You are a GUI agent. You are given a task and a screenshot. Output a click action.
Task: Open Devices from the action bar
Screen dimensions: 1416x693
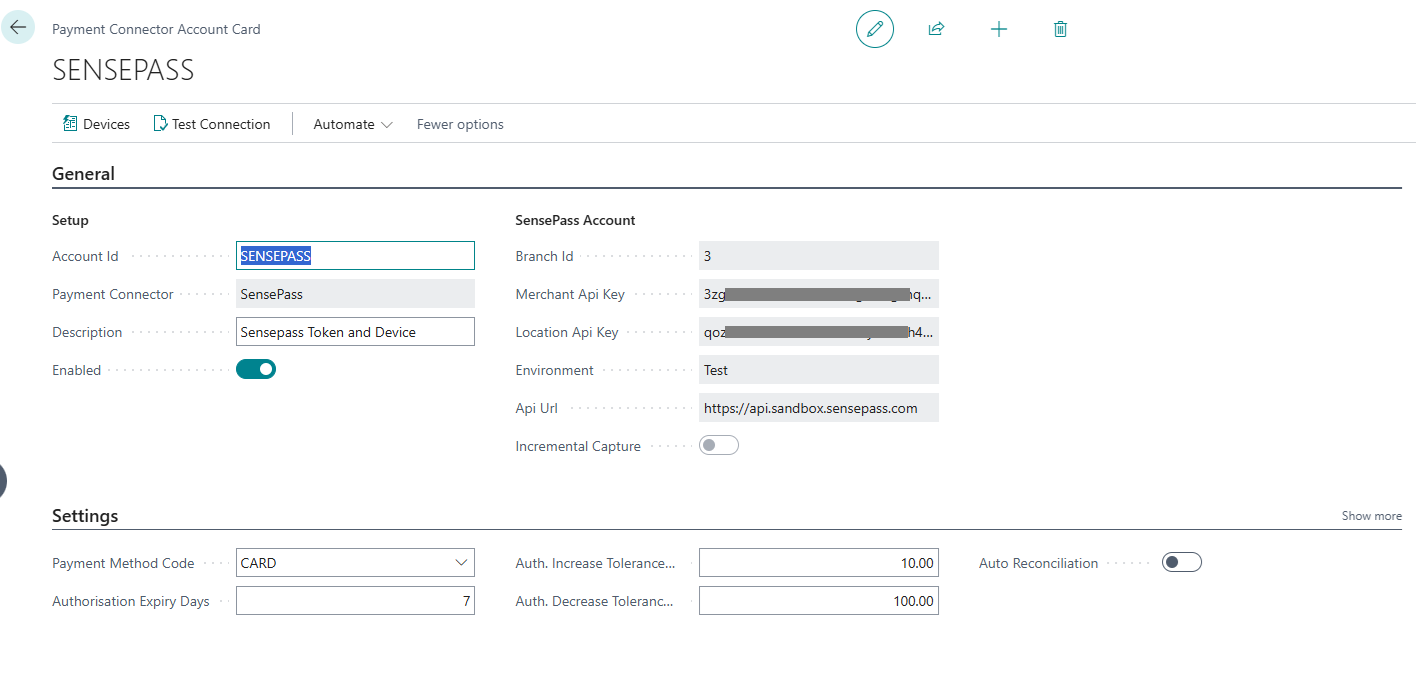pos(96,124)
